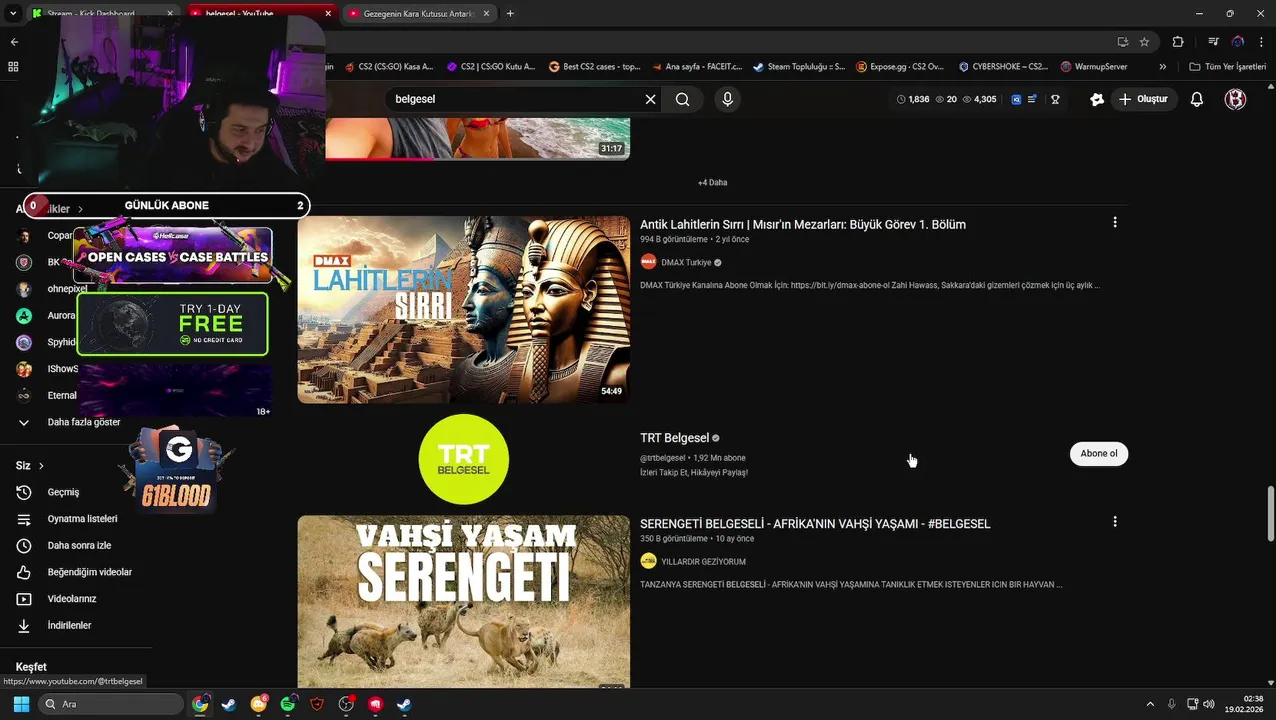Close the Gezegenin Kara Kutusu tab

click(486, 13)
